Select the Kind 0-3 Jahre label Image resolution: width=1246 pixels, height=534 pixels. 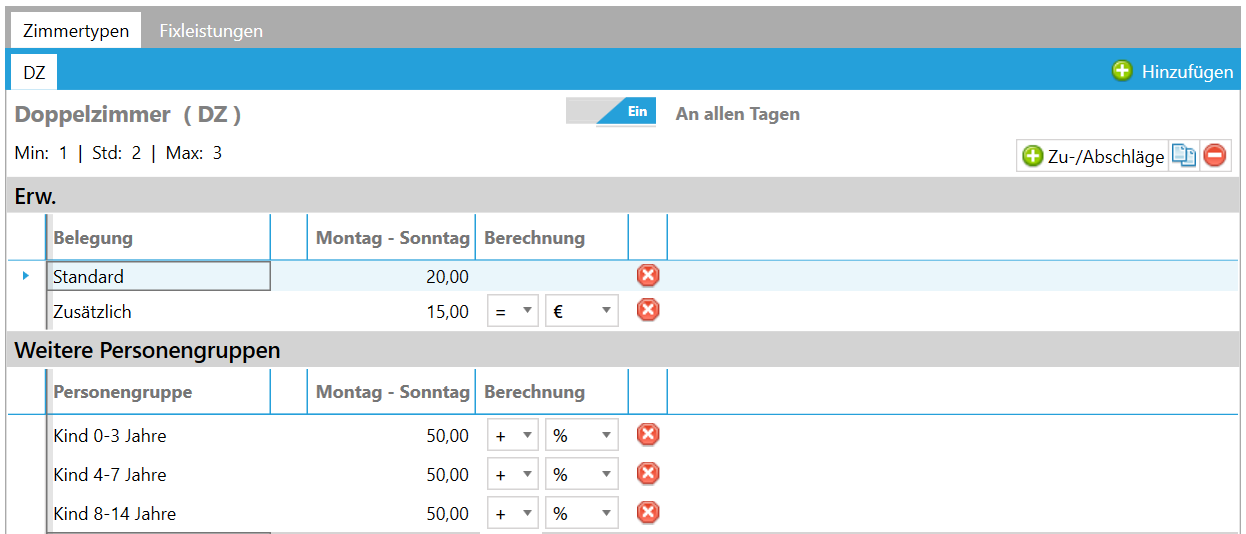click(110, 435)
